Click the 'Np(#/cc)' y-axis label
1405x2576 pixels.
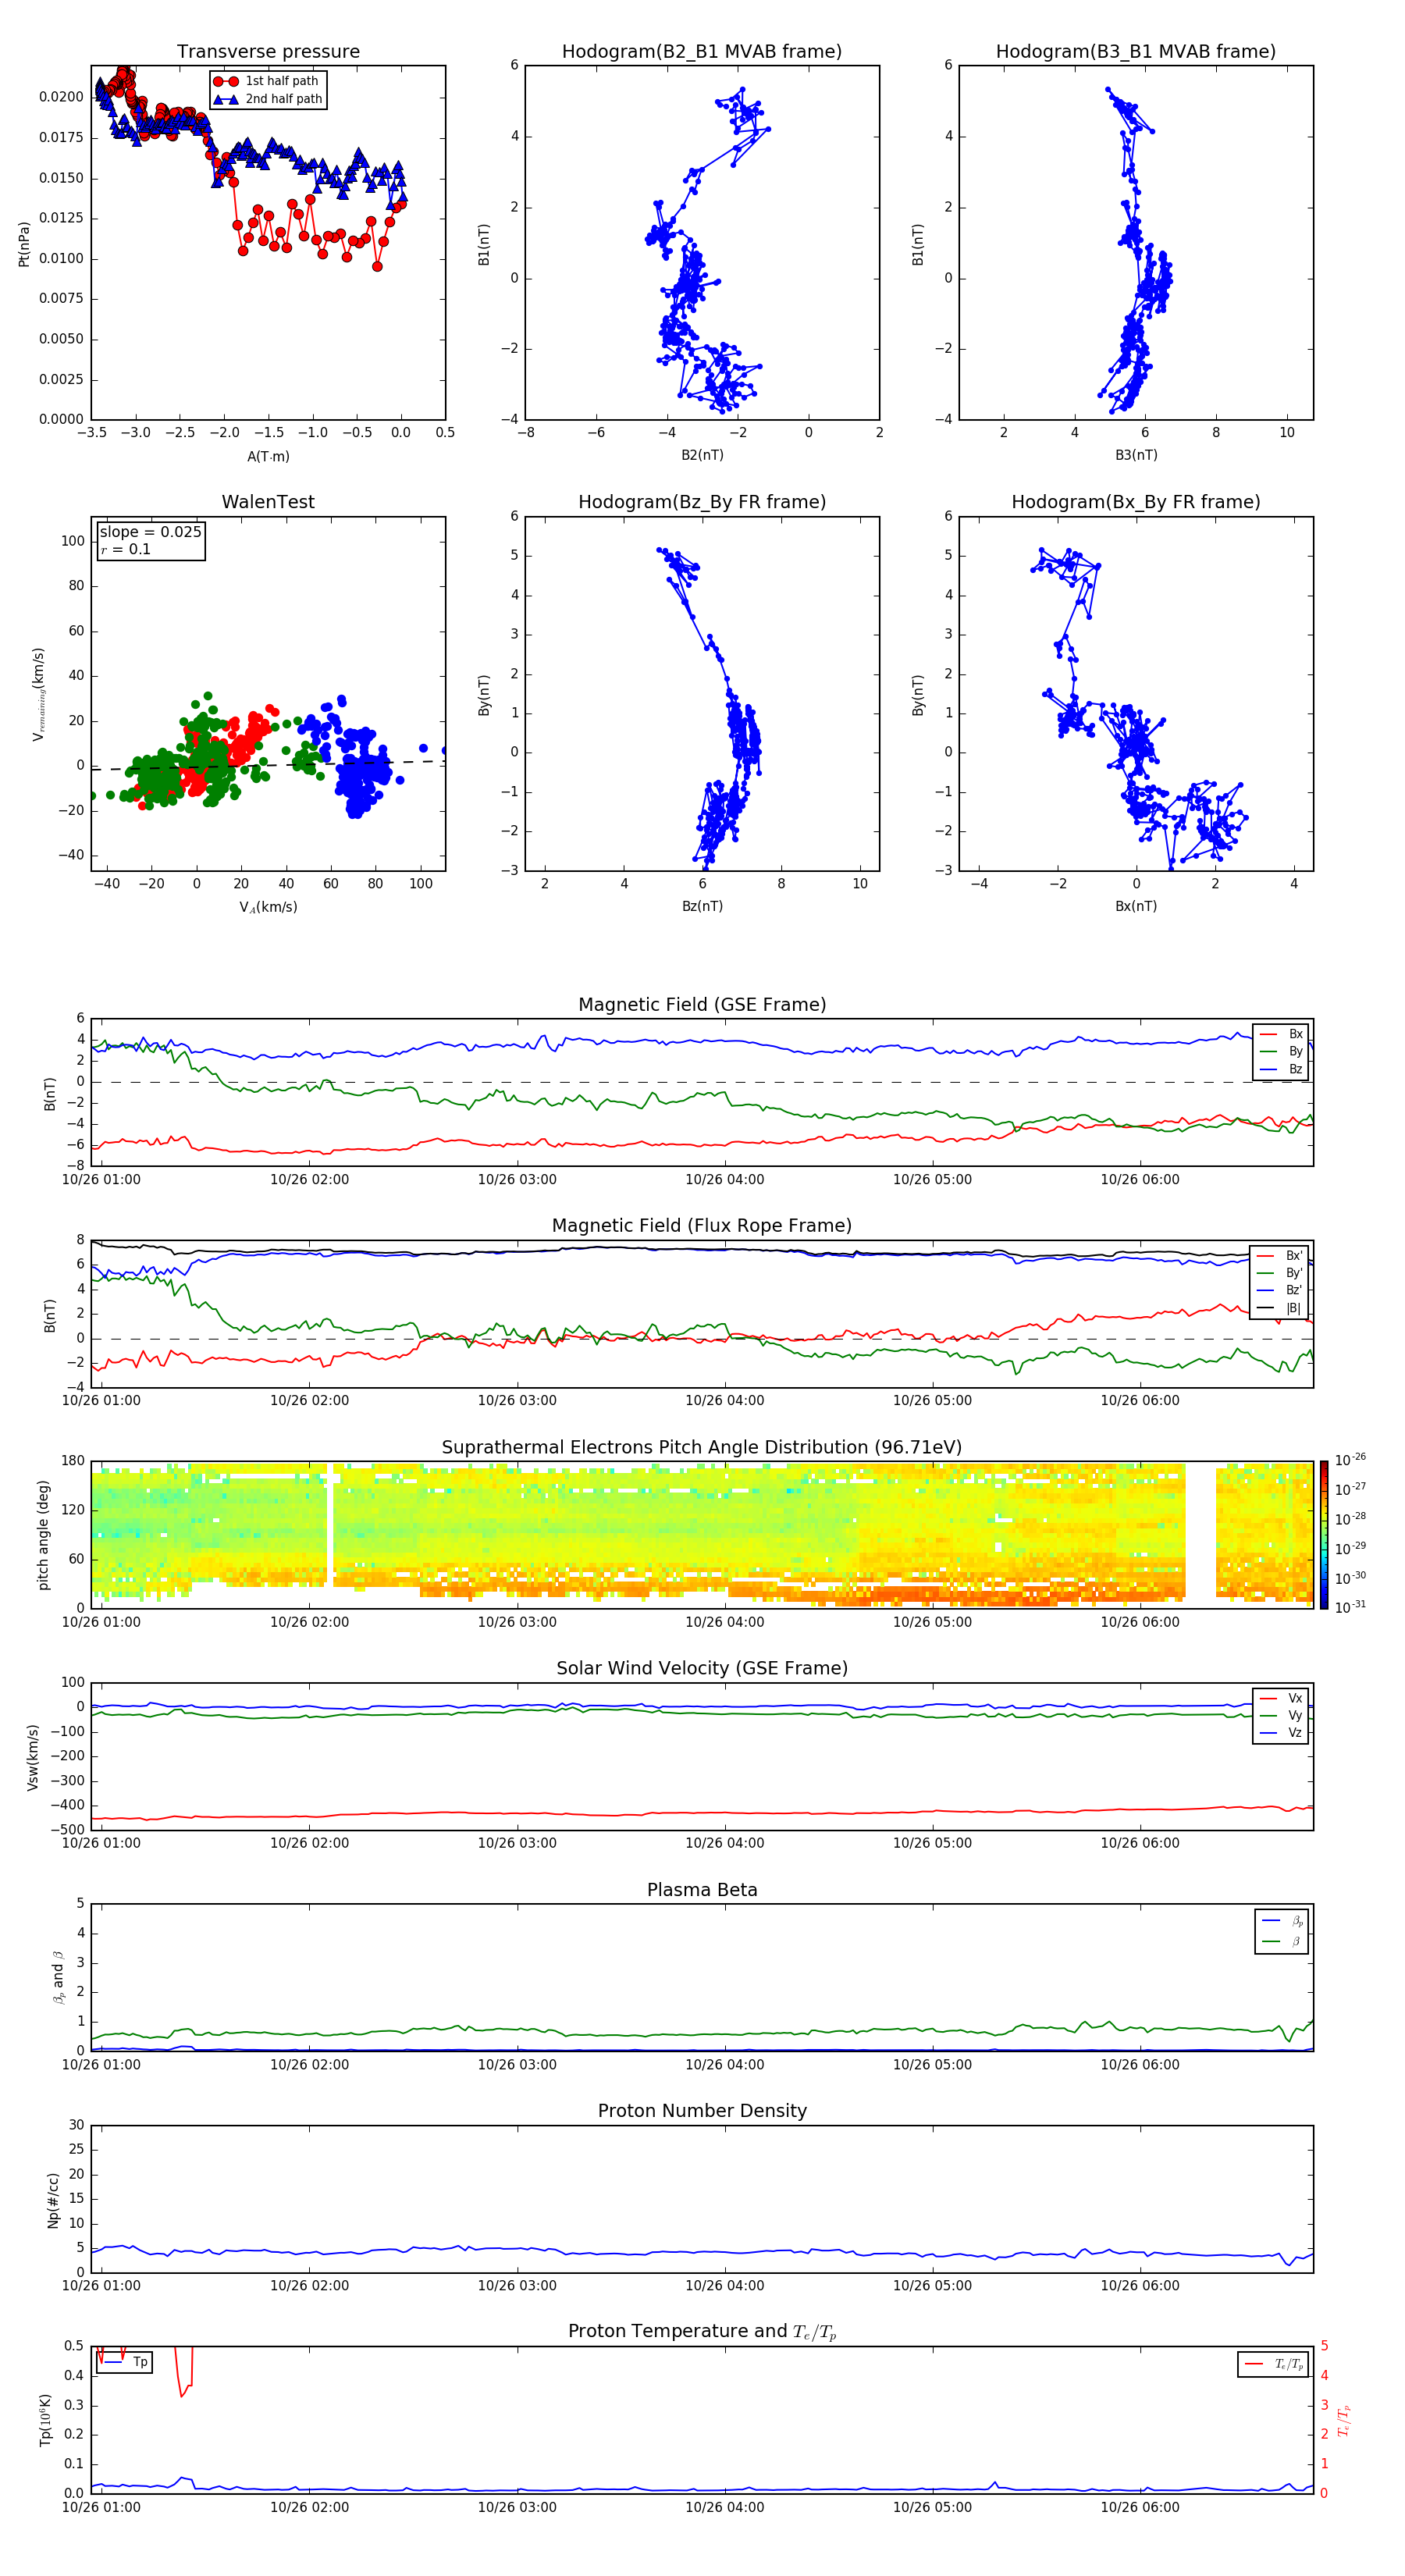(53, 2199)
